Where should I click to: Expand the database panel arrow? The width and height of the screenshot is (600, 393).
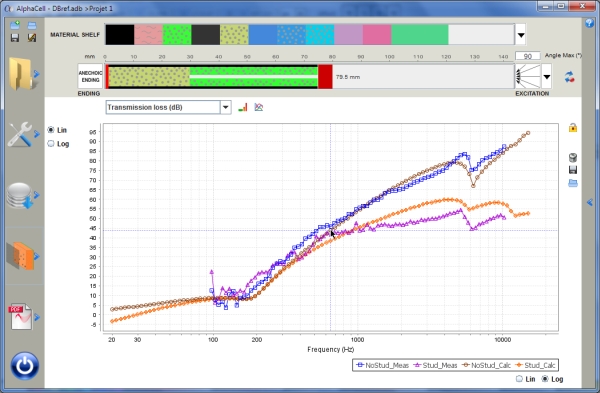(x=37, y=196)
